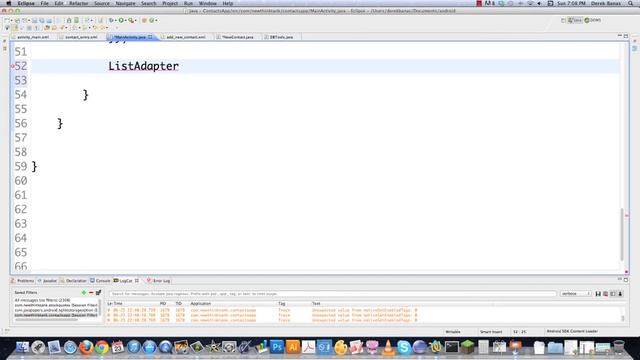Click the PID column header in LogCat
The height and width of the screenshot is (360, 640).
(163, 304)
